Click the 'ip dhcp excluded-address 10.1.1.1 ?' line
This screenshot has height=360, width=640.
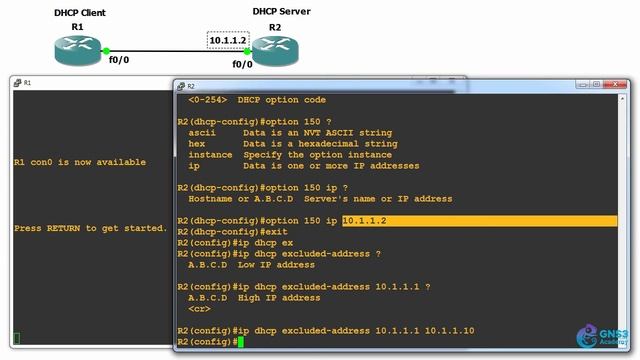pos(304,287)
